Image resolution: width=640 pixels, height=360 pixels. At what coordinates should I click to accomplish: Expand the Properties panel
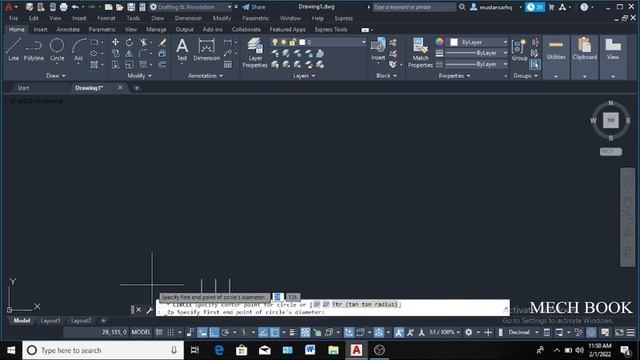coord(454,76)
